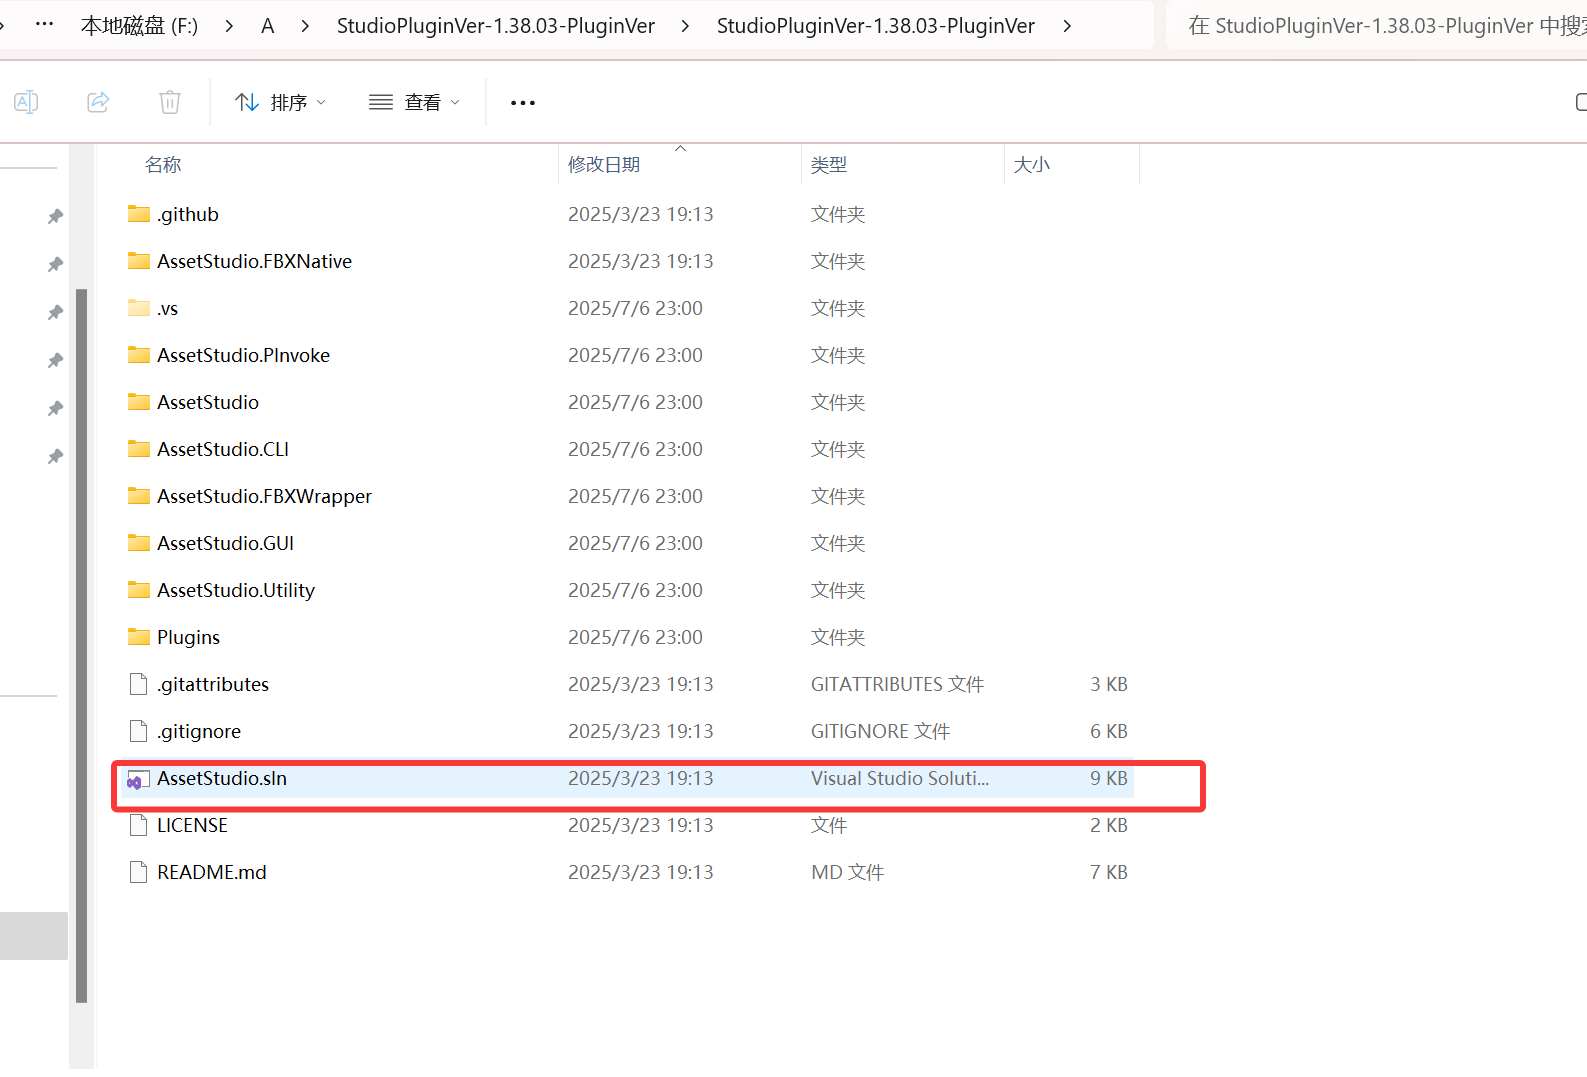The height and width of the screenshot is (1077, 1587).
Task: Click file name Plugins
Action: point(189,637)
